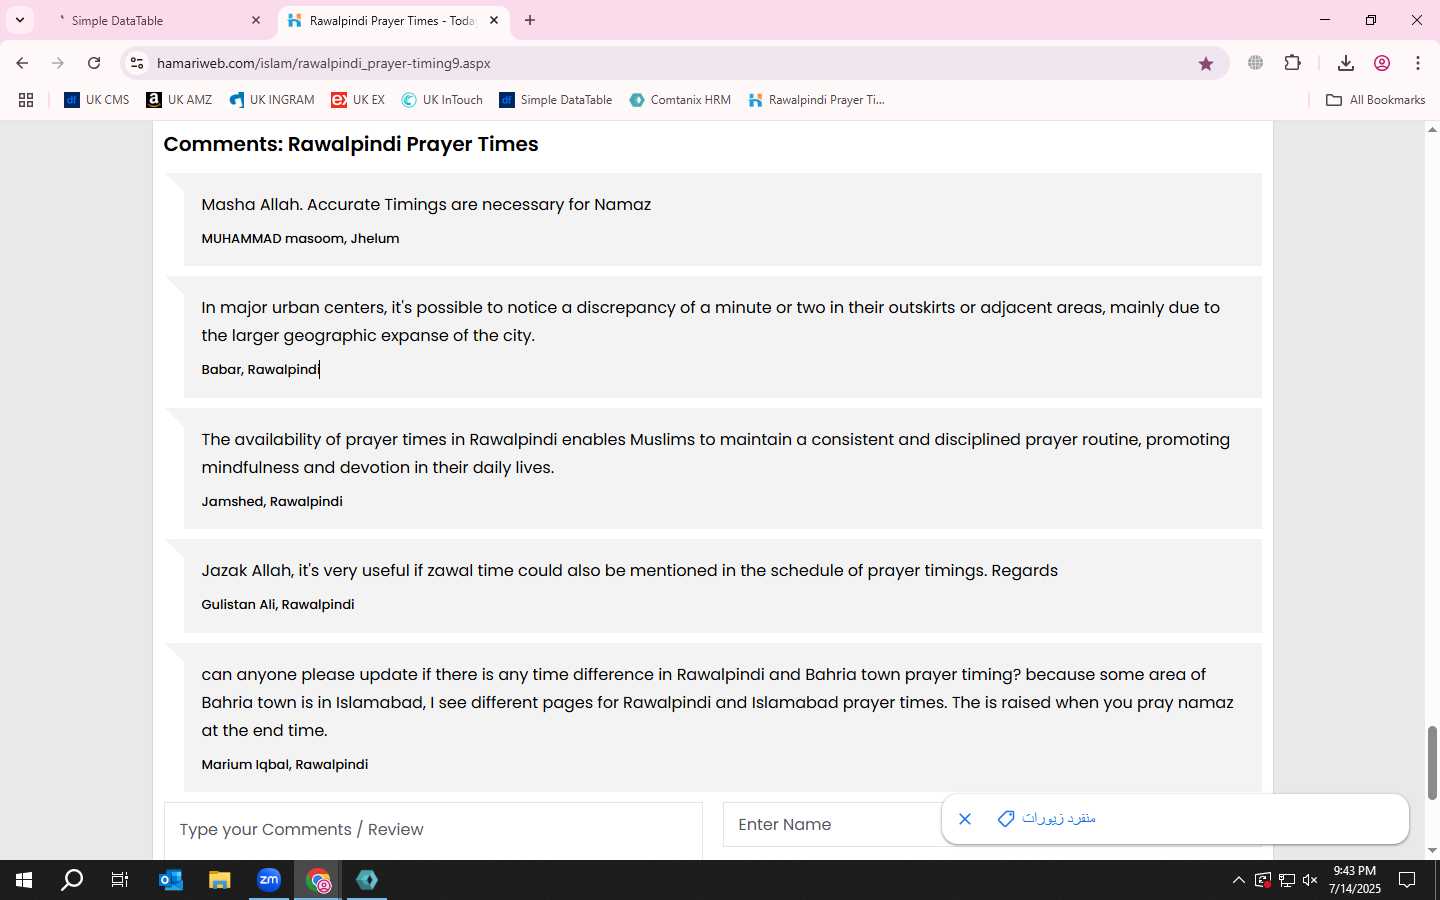The height and width of the screenshot is (900, 1440).
Task: Open the Chrome three-dot menu
Action: pyautogui.click(x=1418, y=63)
